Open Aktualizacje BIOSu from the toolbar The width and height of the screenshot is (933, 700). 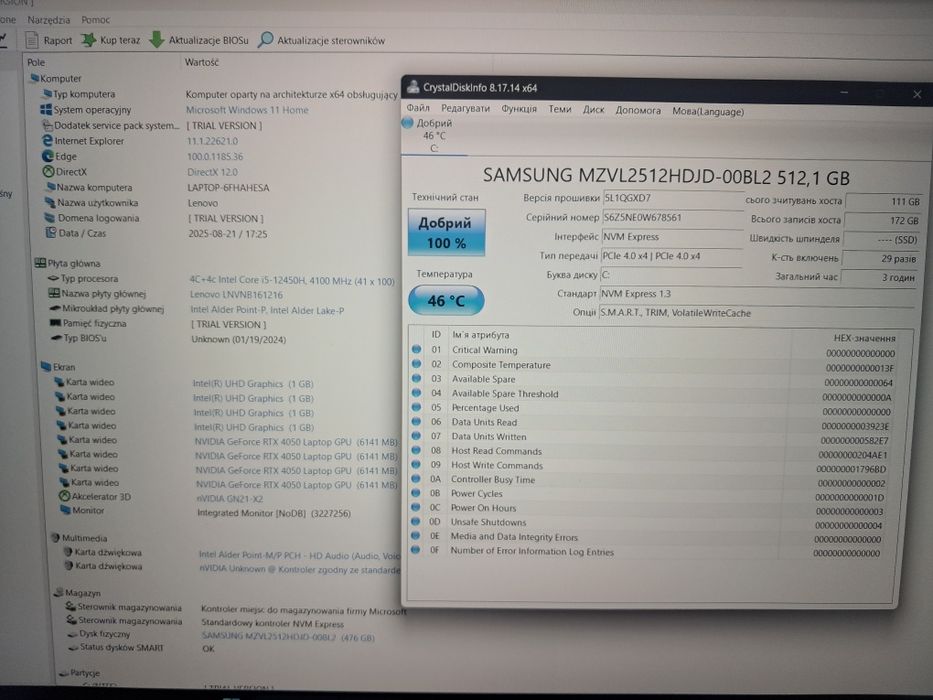[x=199, y=40]
